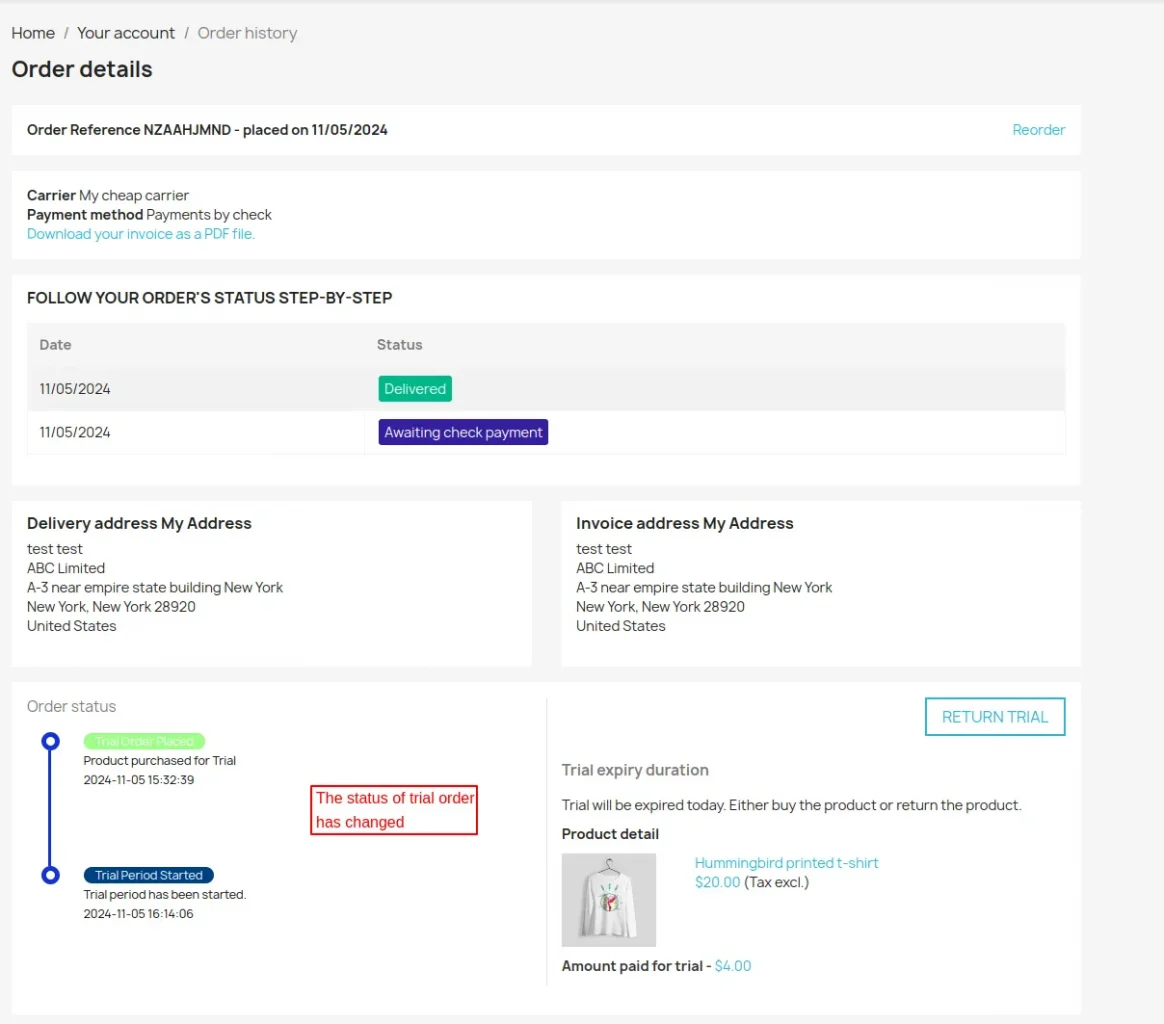Click the $4.00 trial amount paid
Screen dimensions: 1164x1024
tap(732, 966)
